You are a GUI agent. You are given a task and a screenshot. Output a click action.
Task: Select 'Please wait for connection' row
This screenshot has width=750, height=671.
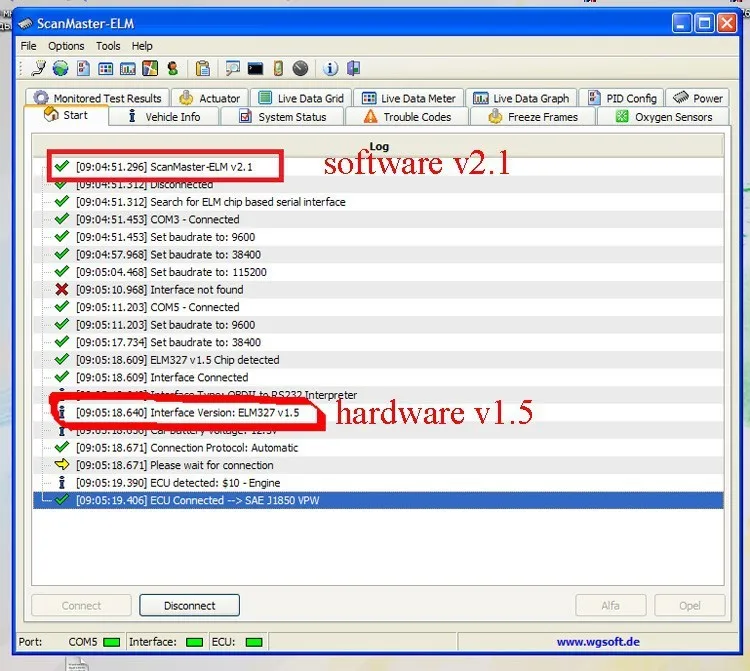coord(378,465)
